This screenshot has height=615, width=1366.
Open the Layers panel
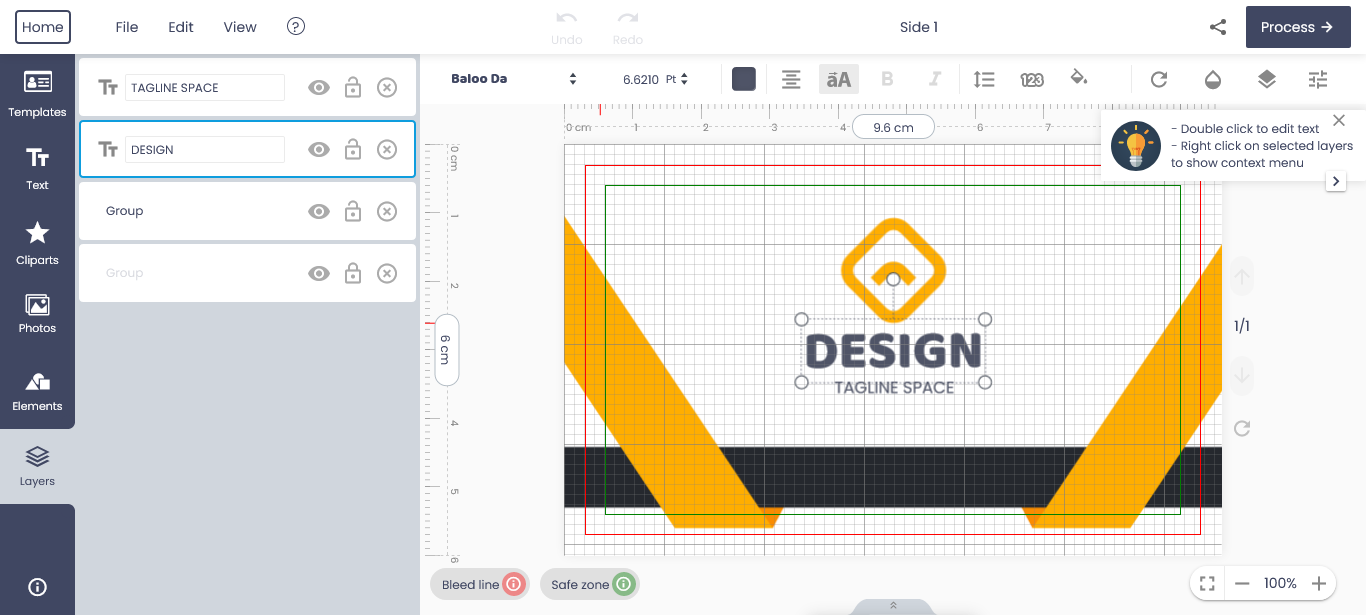tap(37, 466)
